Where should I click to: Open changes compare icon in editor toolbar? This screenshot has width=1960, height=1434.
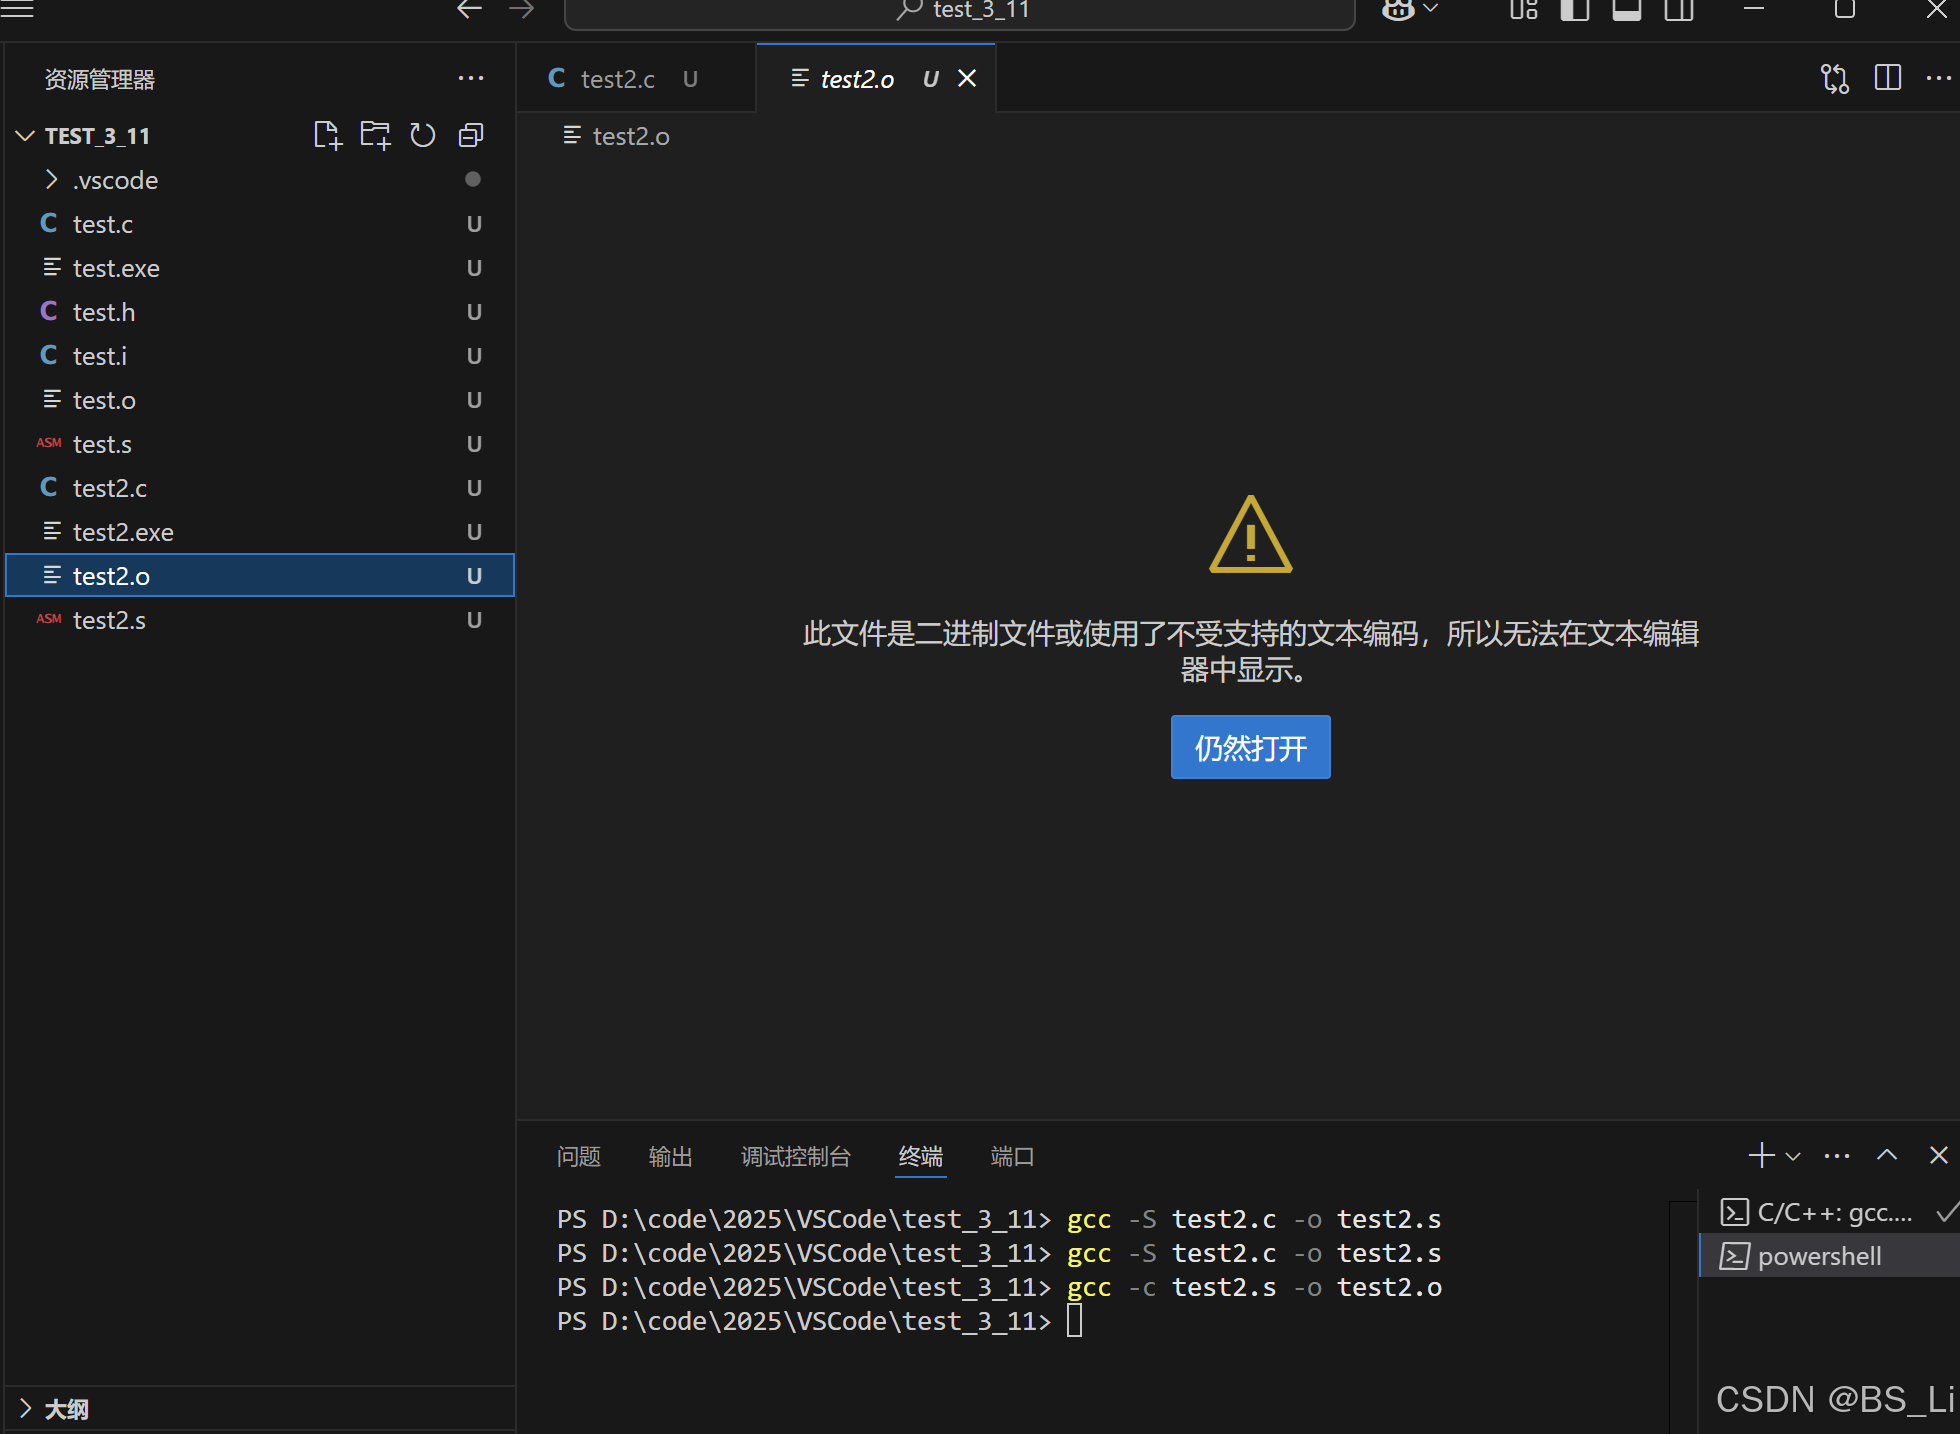pyautogui.click(x=1835, y=79)
